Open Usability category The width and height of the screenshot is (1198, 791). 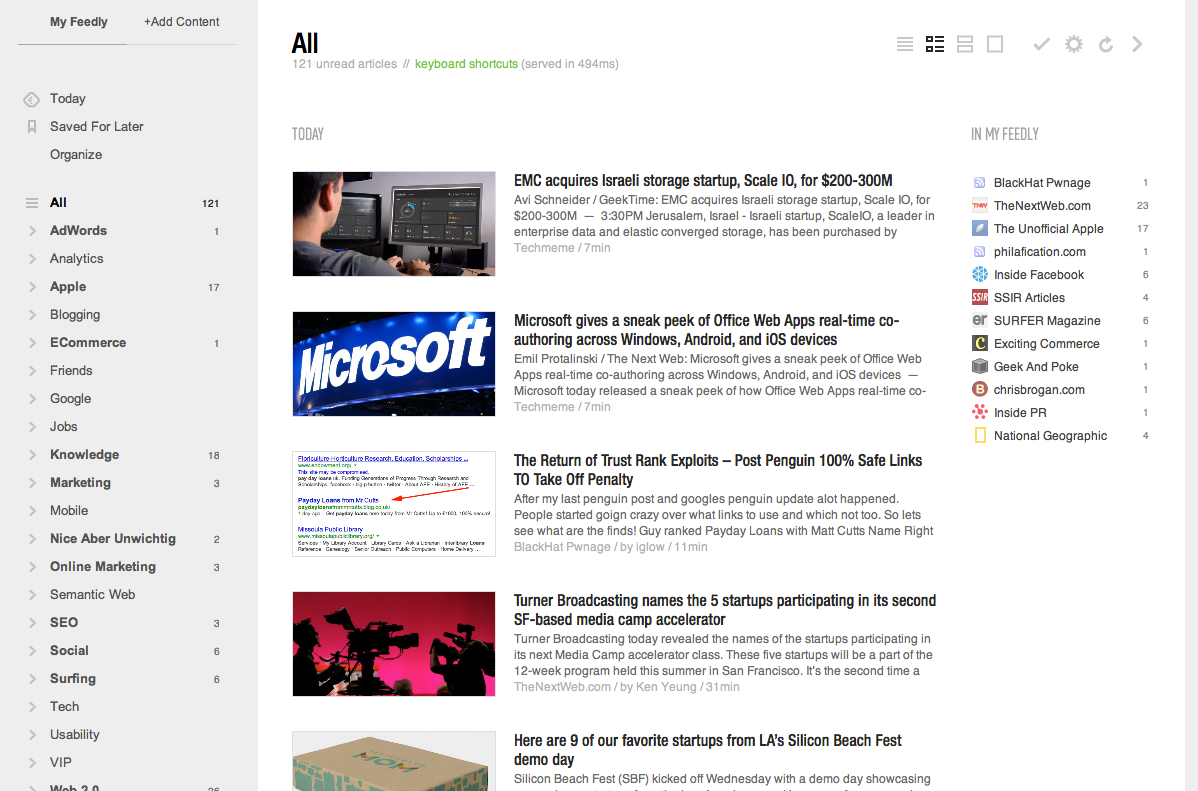pyautogui.click(x=74, y=734)
